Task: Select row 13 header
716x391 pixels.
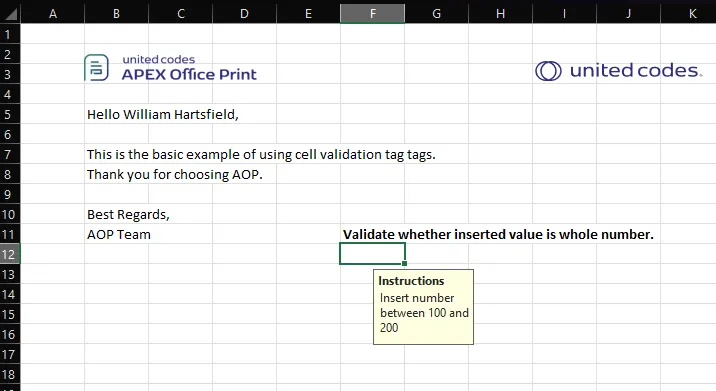Action: pyautogui.click(x=10, y=274)
